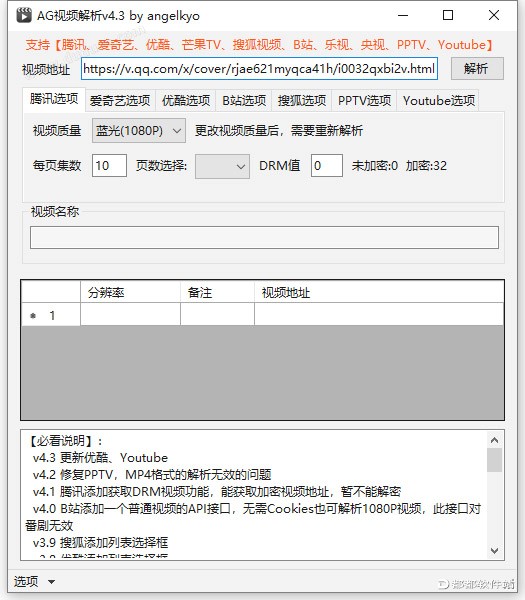Open the 搜狐选项 tab

302,101
